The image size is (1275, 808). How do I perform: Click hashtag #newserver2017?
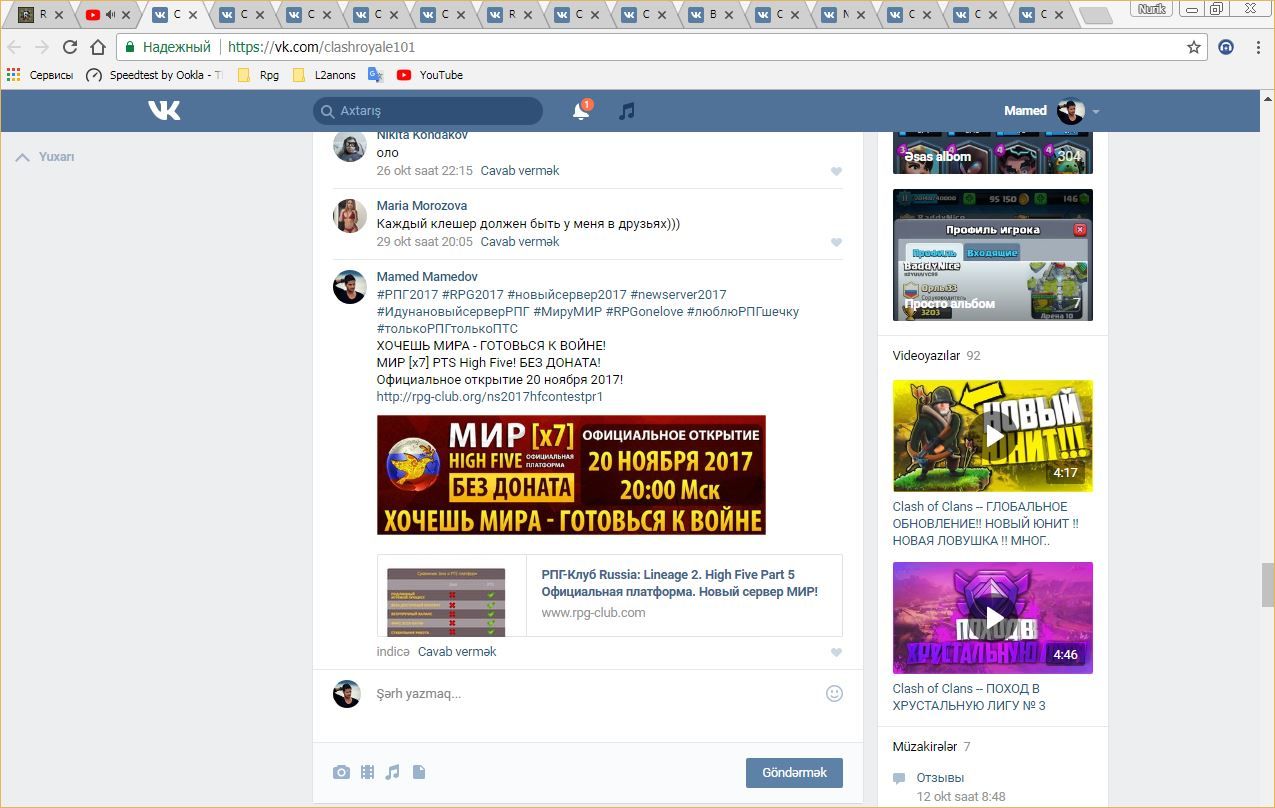coord(678,295)
